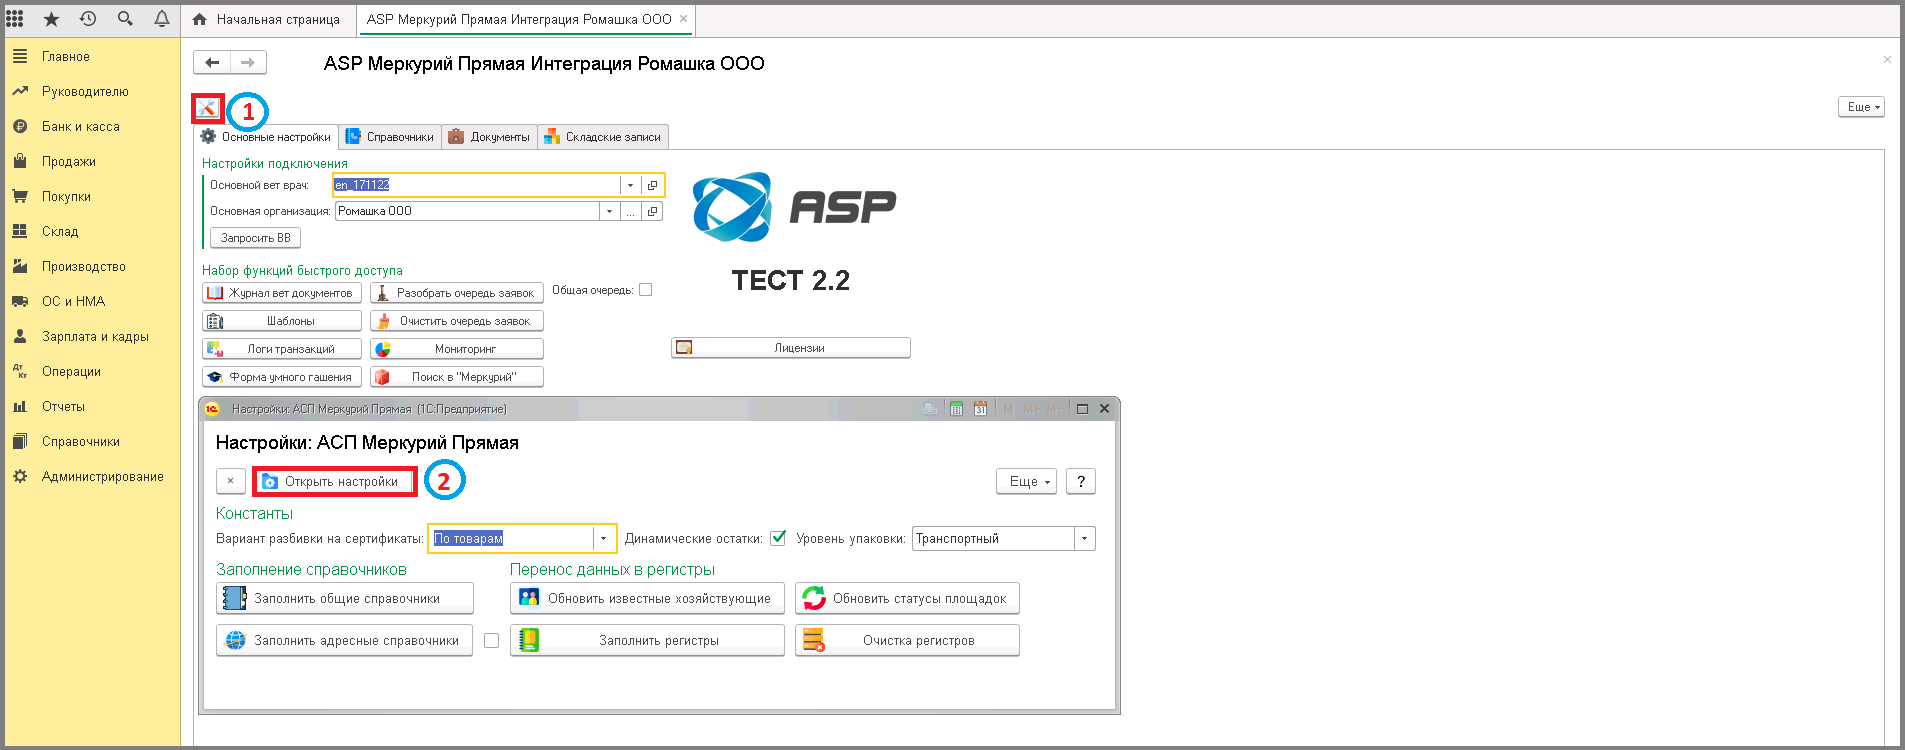1905x750 pixels.
Task: Click Очистить очередь заявок
Action: [x=457, y=321]
